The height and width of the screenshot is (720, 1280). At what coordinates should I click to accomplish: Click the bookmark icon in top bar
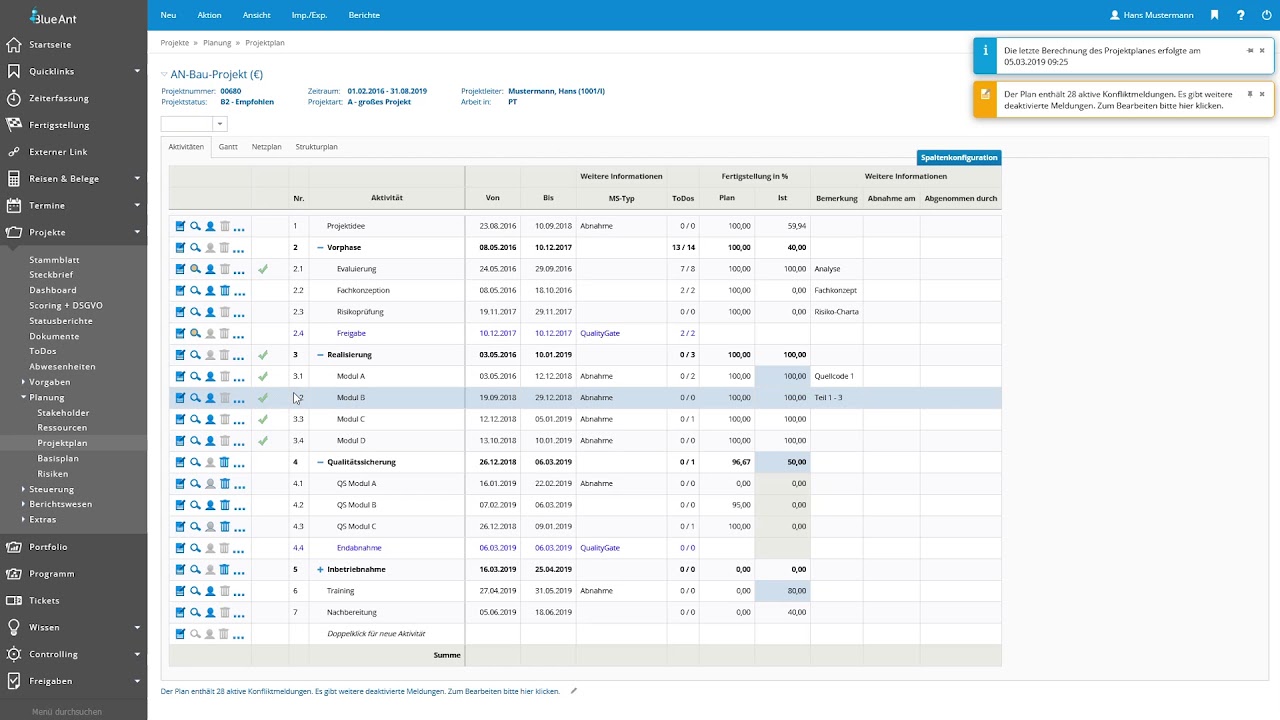1214,15
